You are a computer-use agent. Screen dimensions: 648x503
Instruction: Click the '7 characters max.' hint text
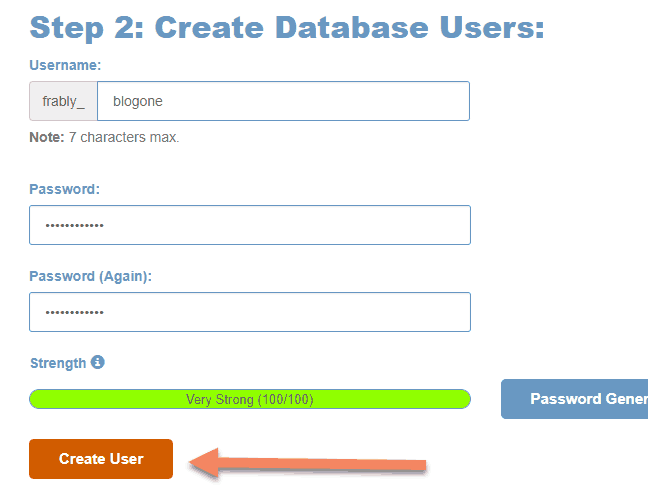124,137
